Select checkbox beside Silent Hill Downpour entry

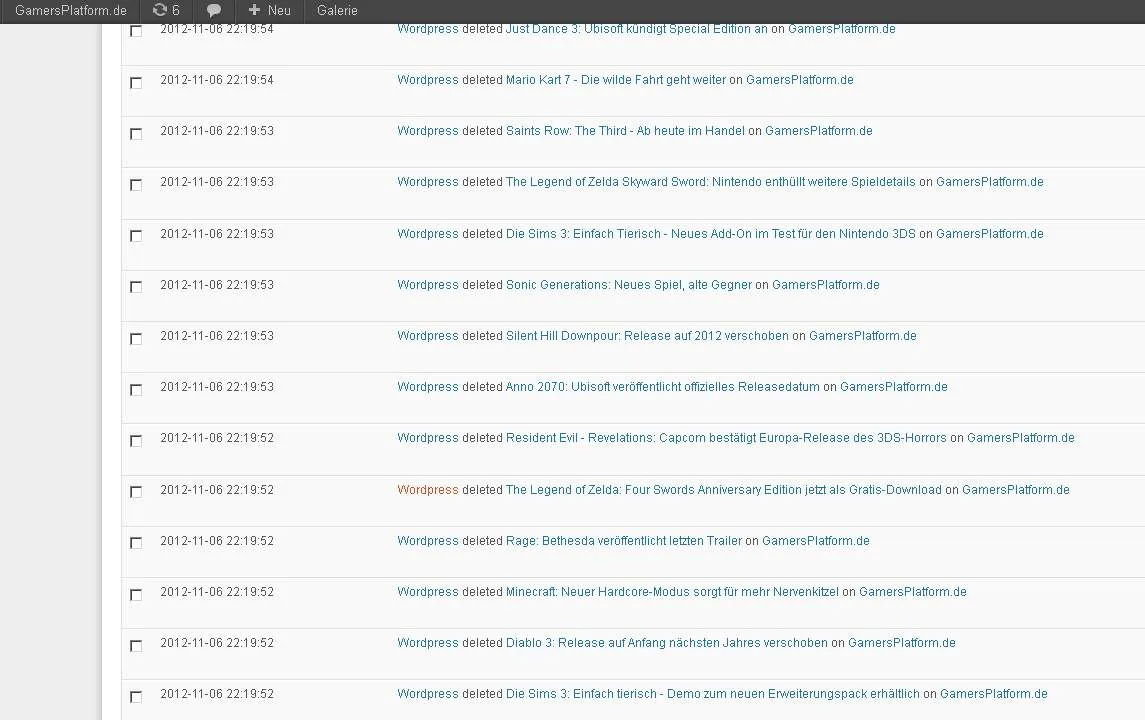click(x=136, y=339)
